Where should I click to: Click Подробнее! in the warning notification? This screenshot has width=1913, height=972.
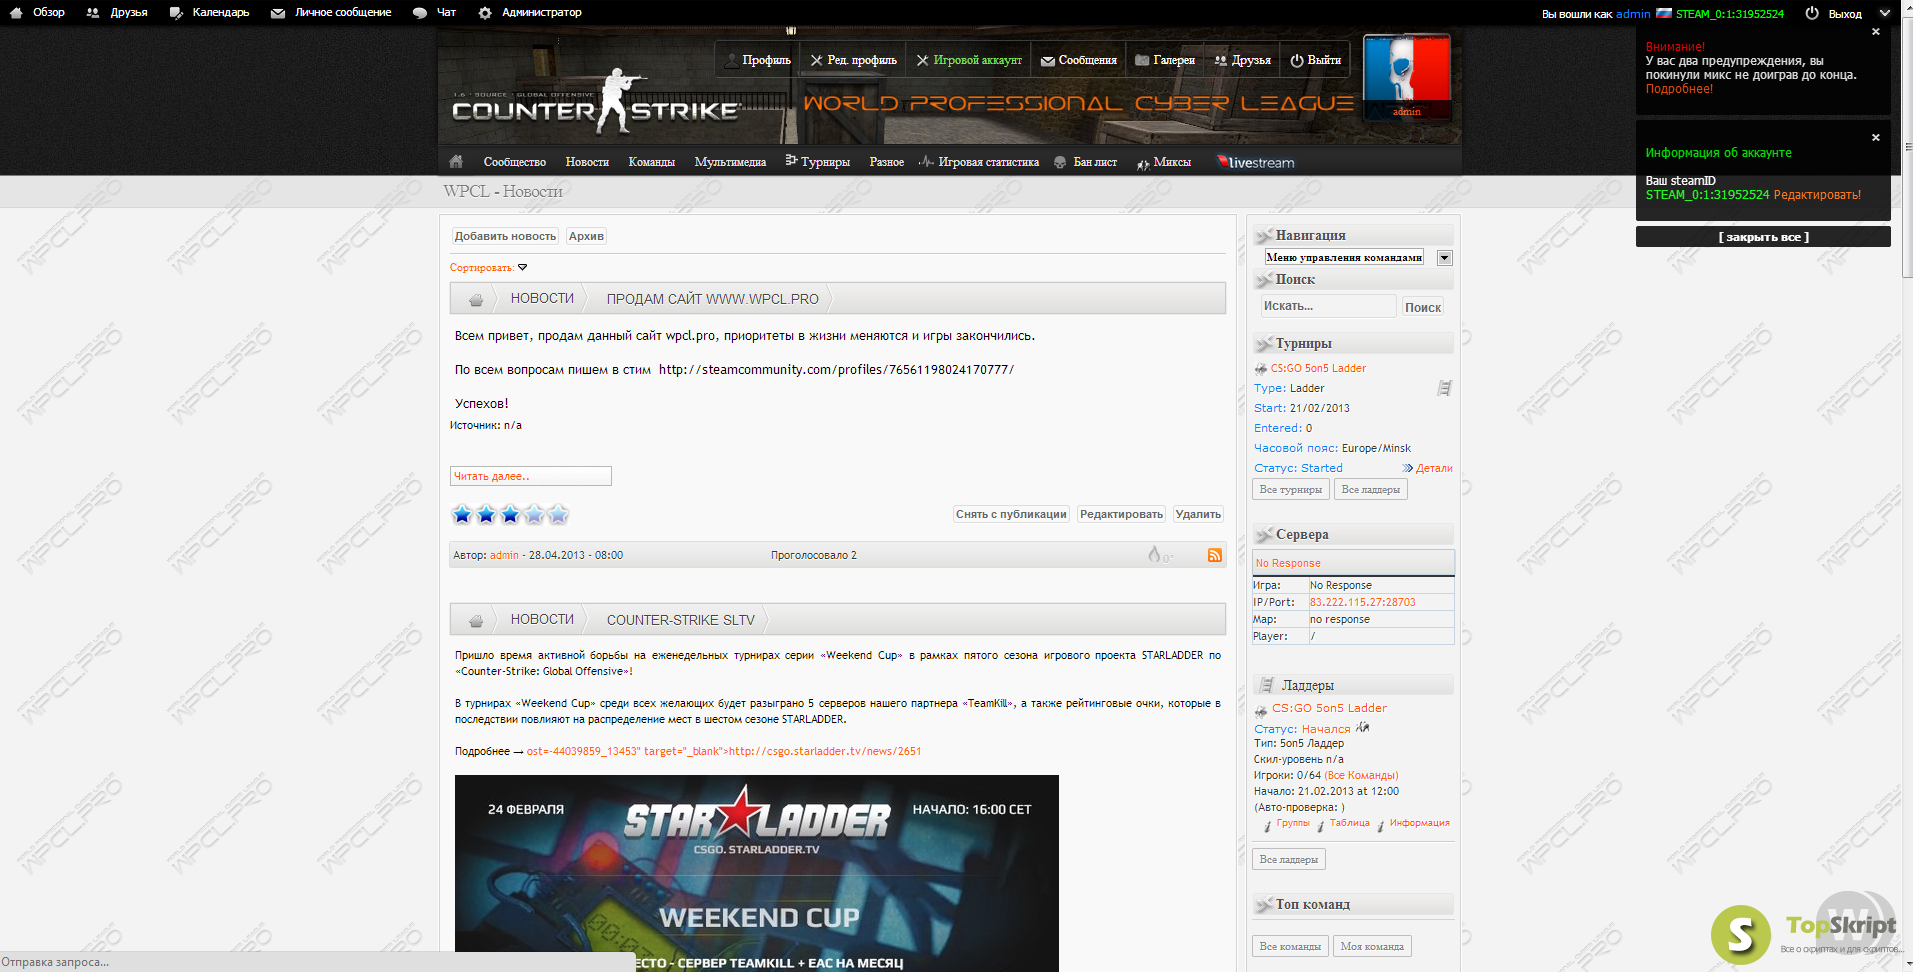(x=1679, y=89)
